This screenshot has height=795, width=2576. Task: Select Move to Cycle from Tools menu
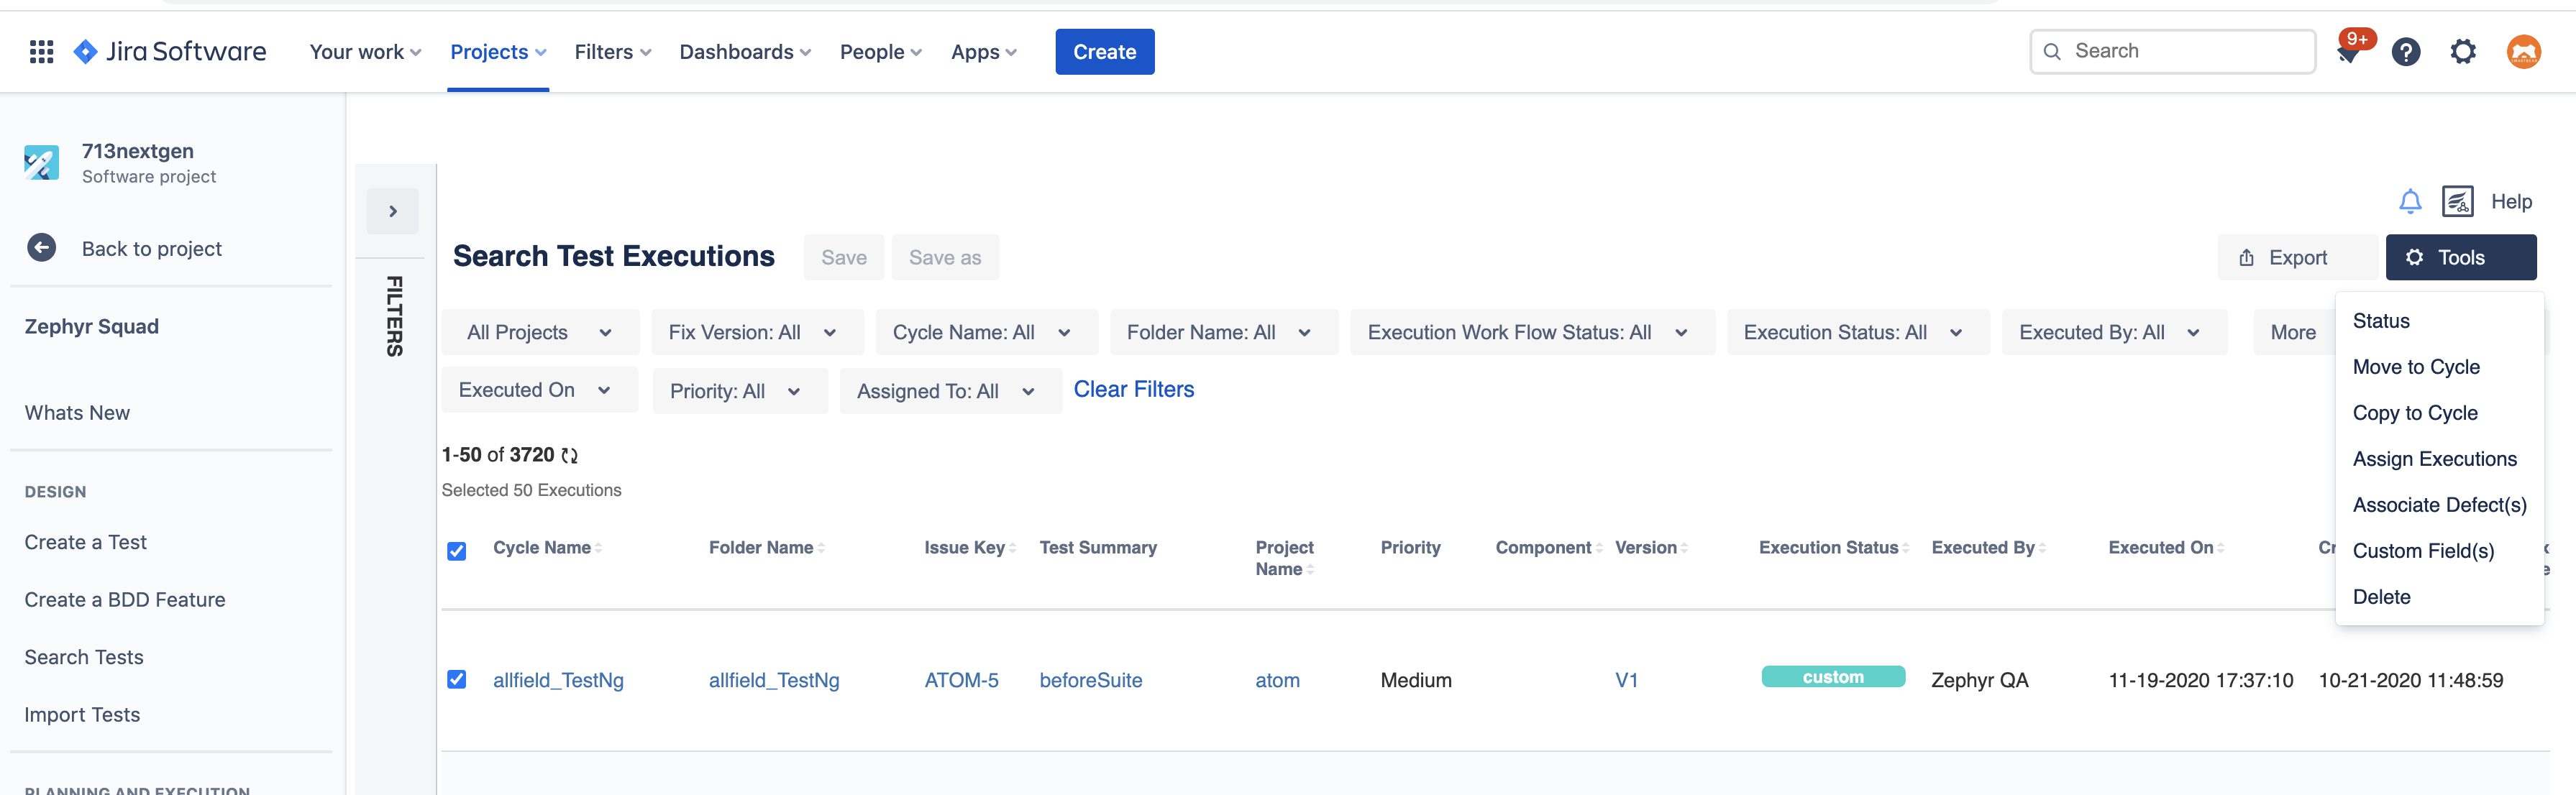(2415, 367)
